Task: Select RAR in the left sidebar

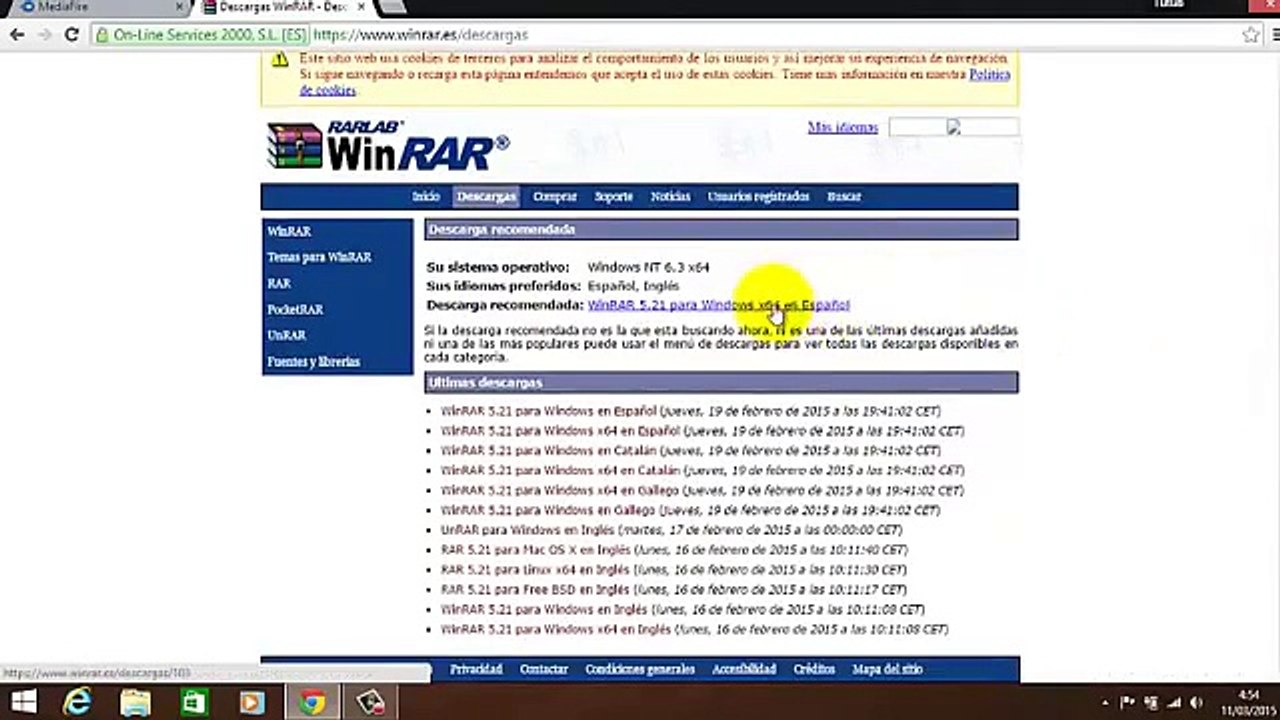Action: pos(279,284)
